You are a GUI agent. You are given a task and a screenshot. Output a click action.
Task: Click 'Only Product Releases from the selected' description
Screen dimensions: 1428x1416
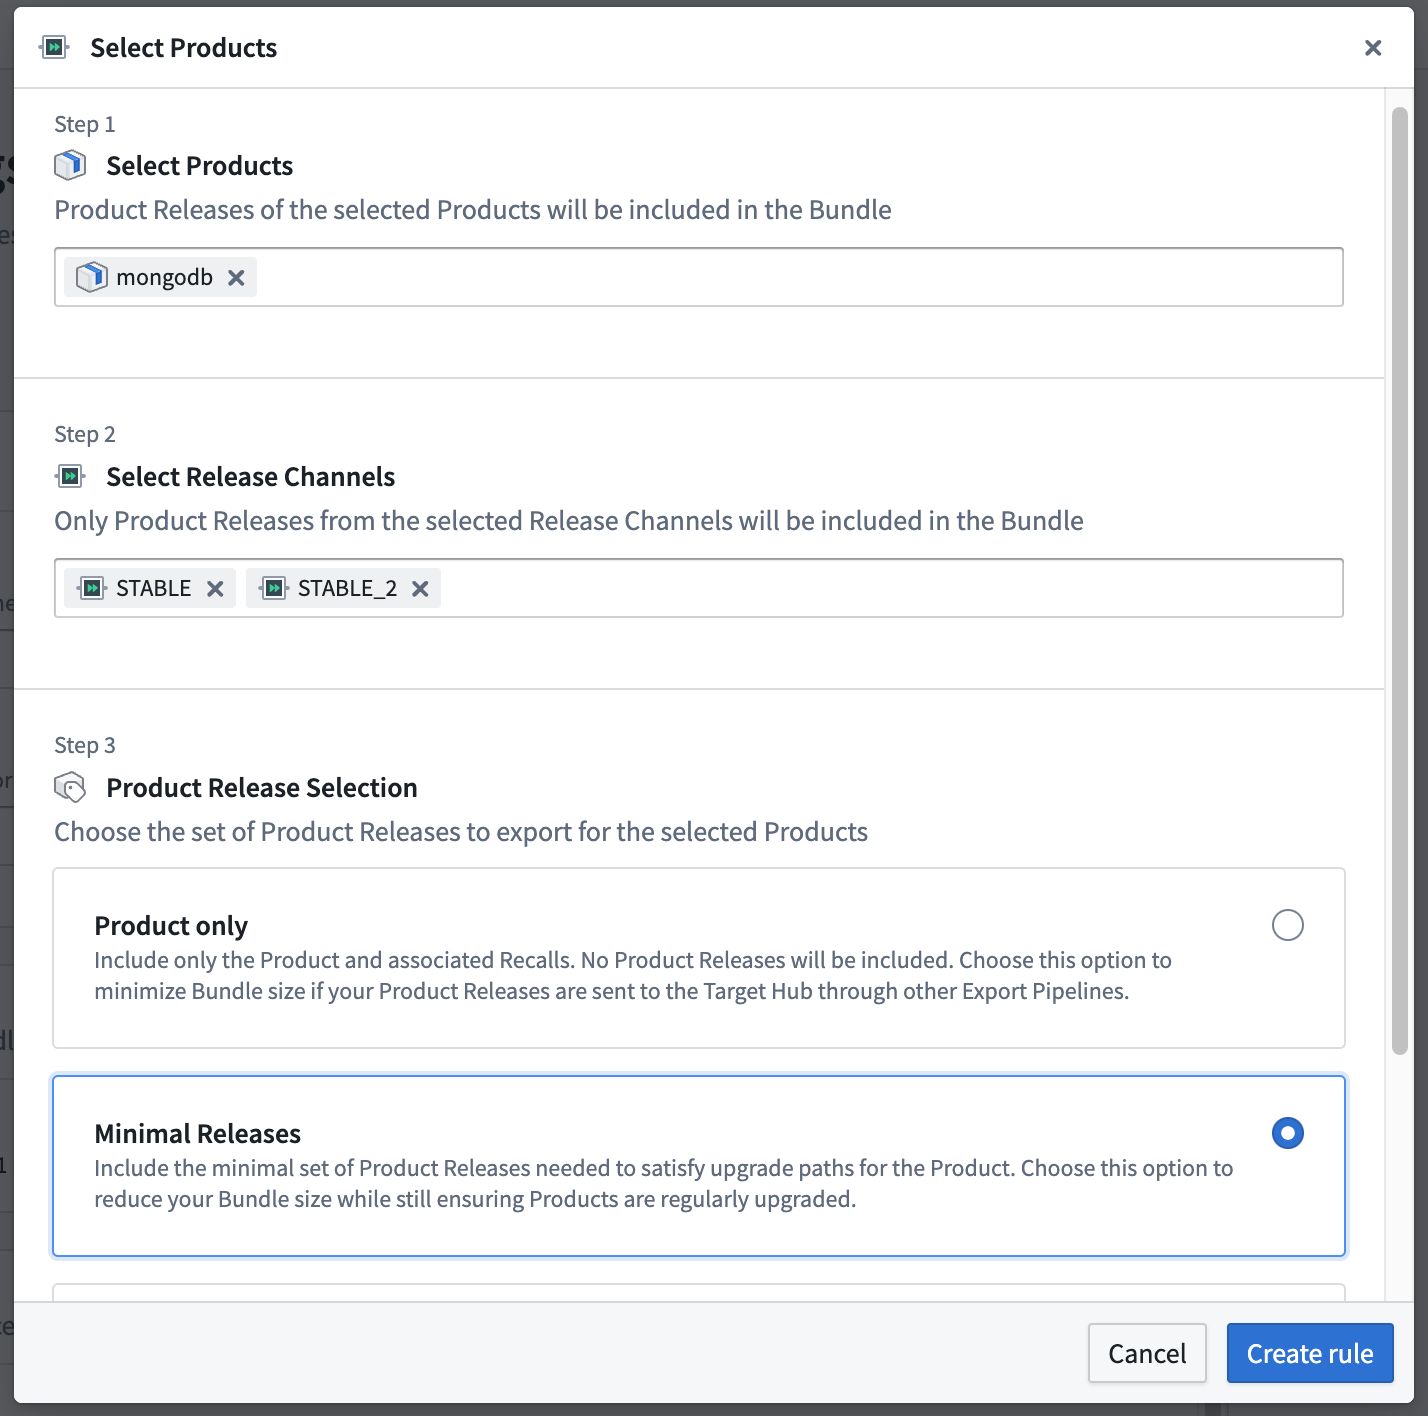click(569, 521)
